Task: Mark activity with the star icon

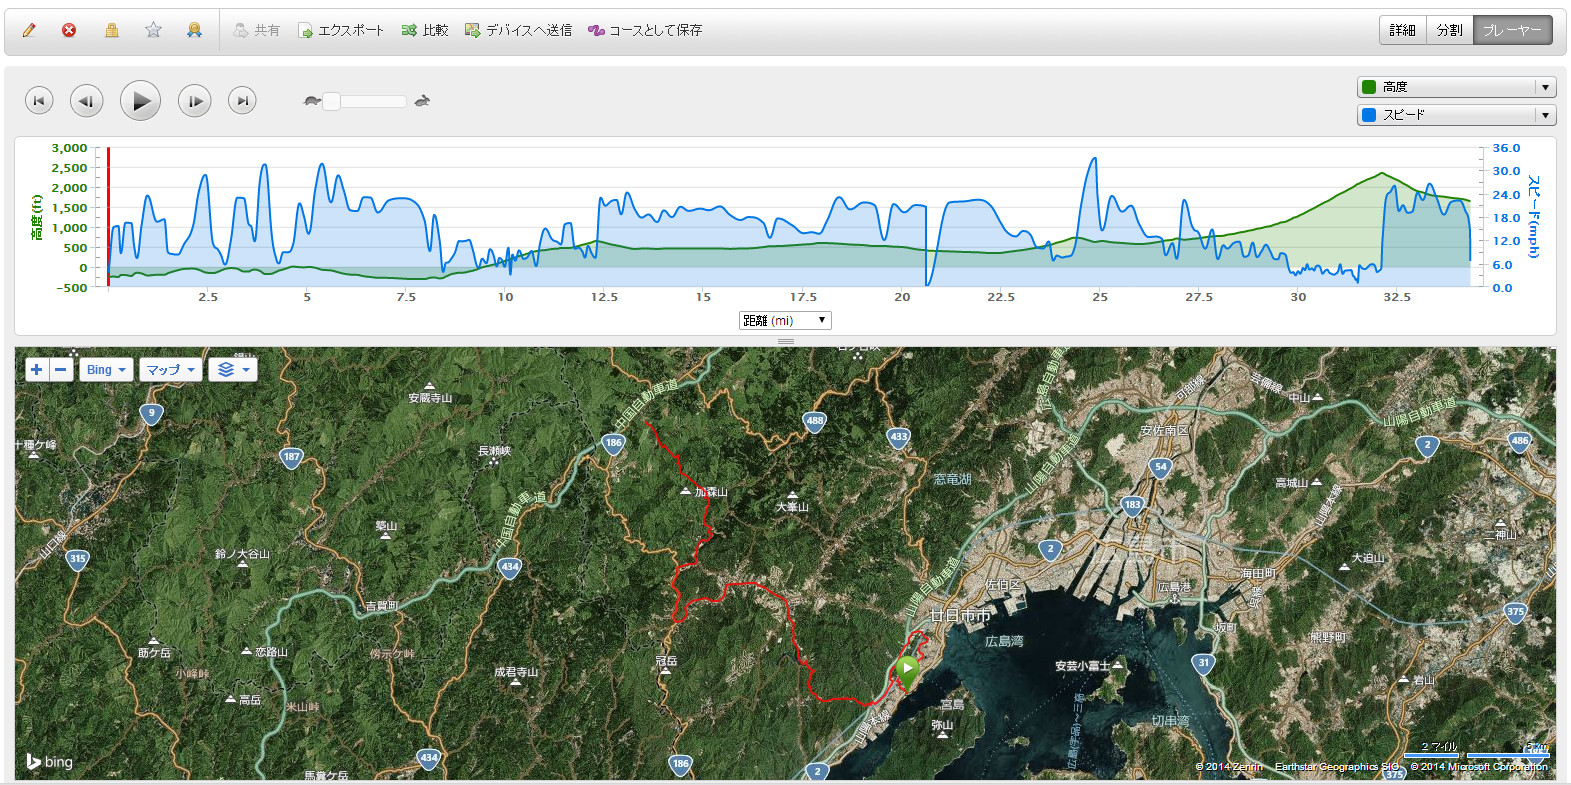Action: point(153,30)
